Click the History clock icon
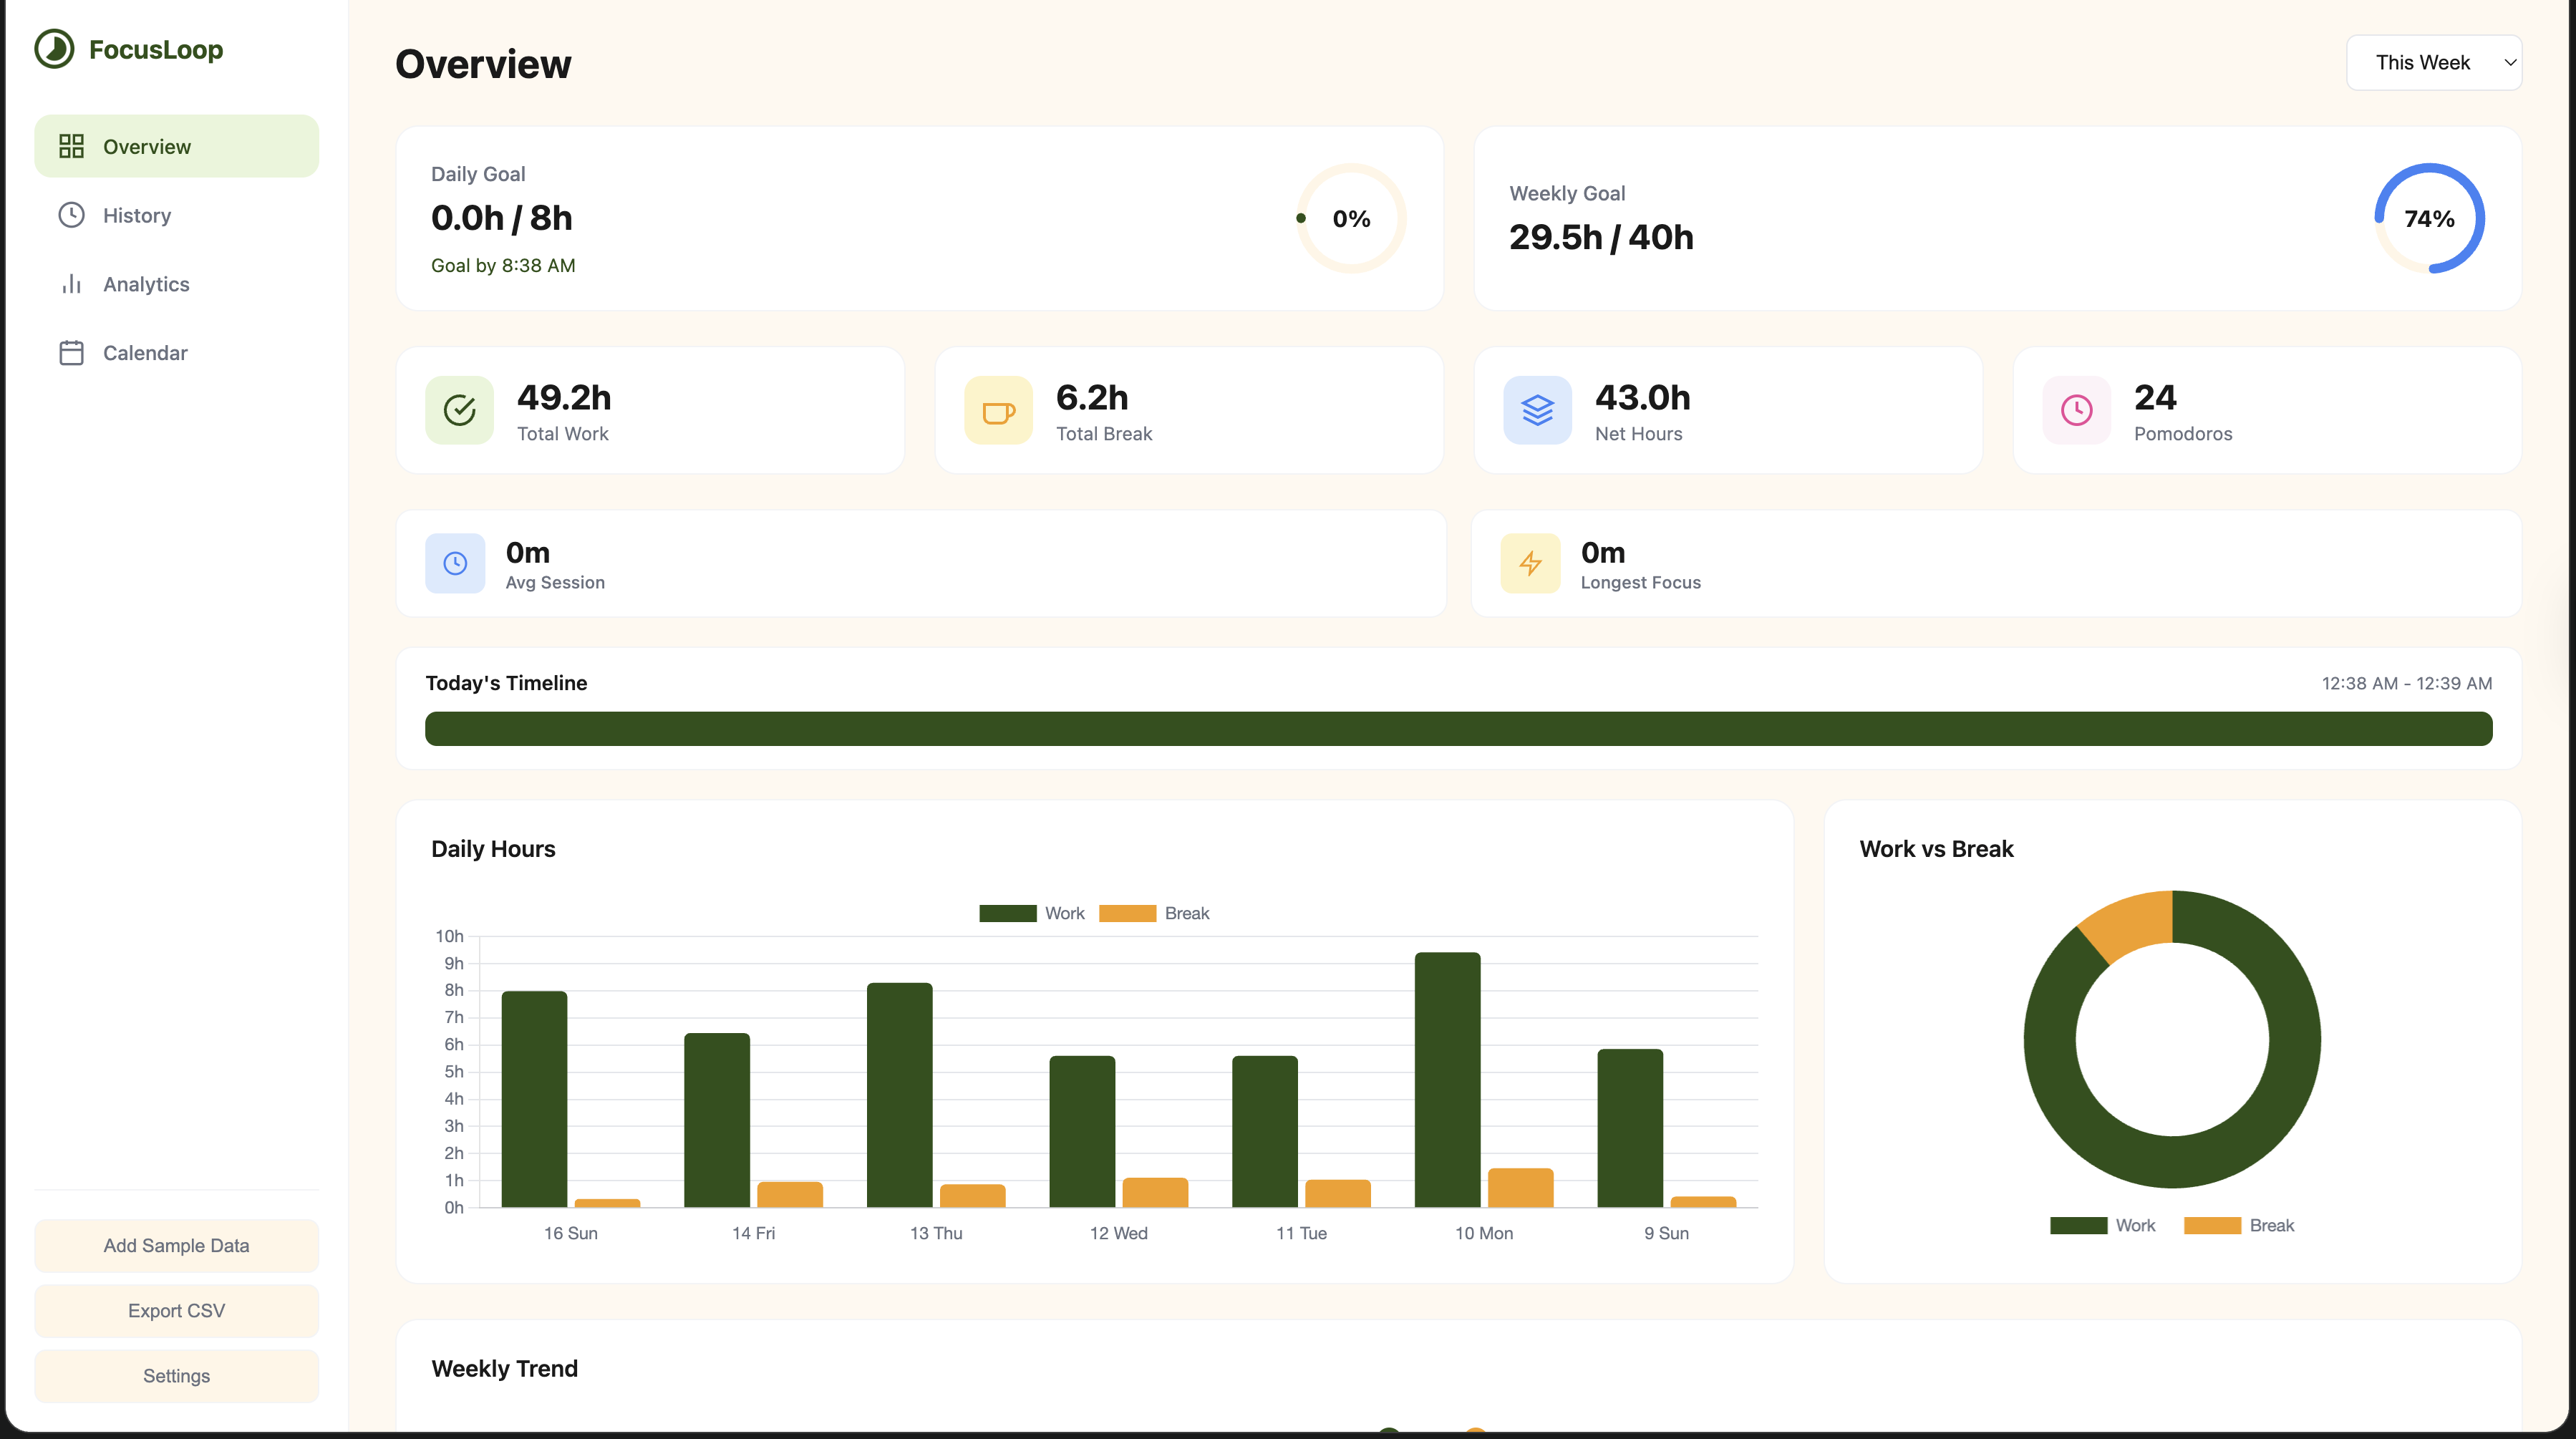2576x1439 pixels. click(71, 215)
